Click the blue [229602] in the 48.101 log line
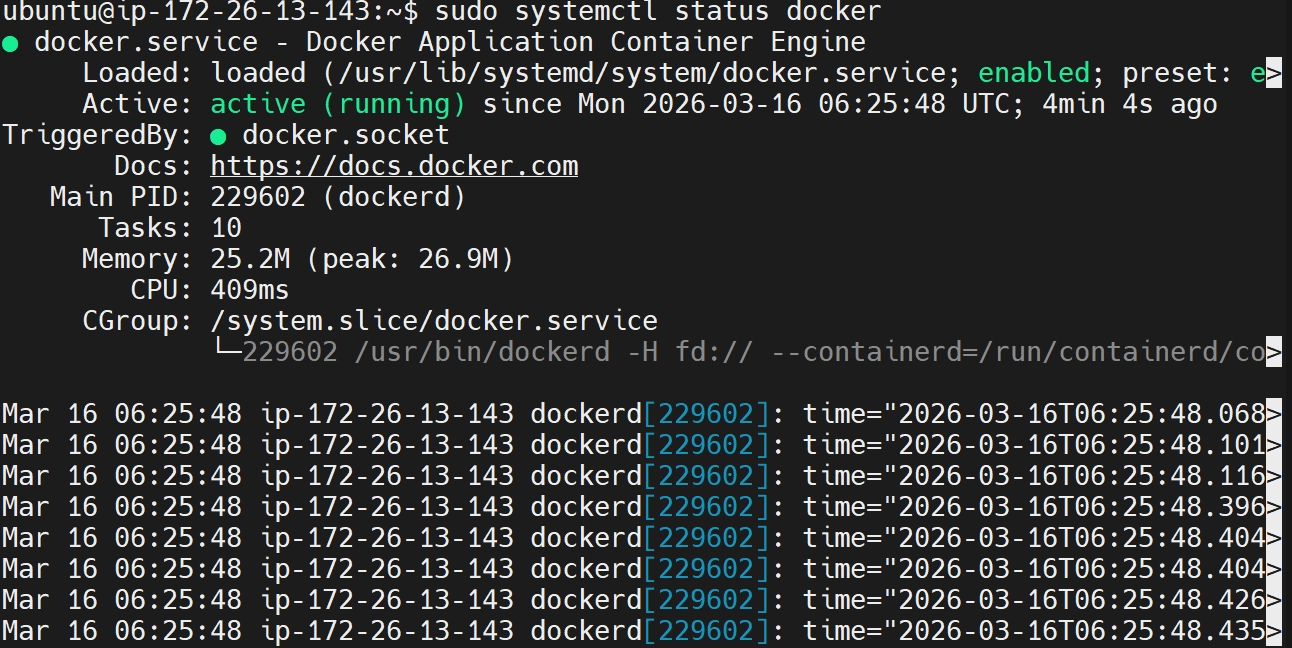 click(707, 445)
